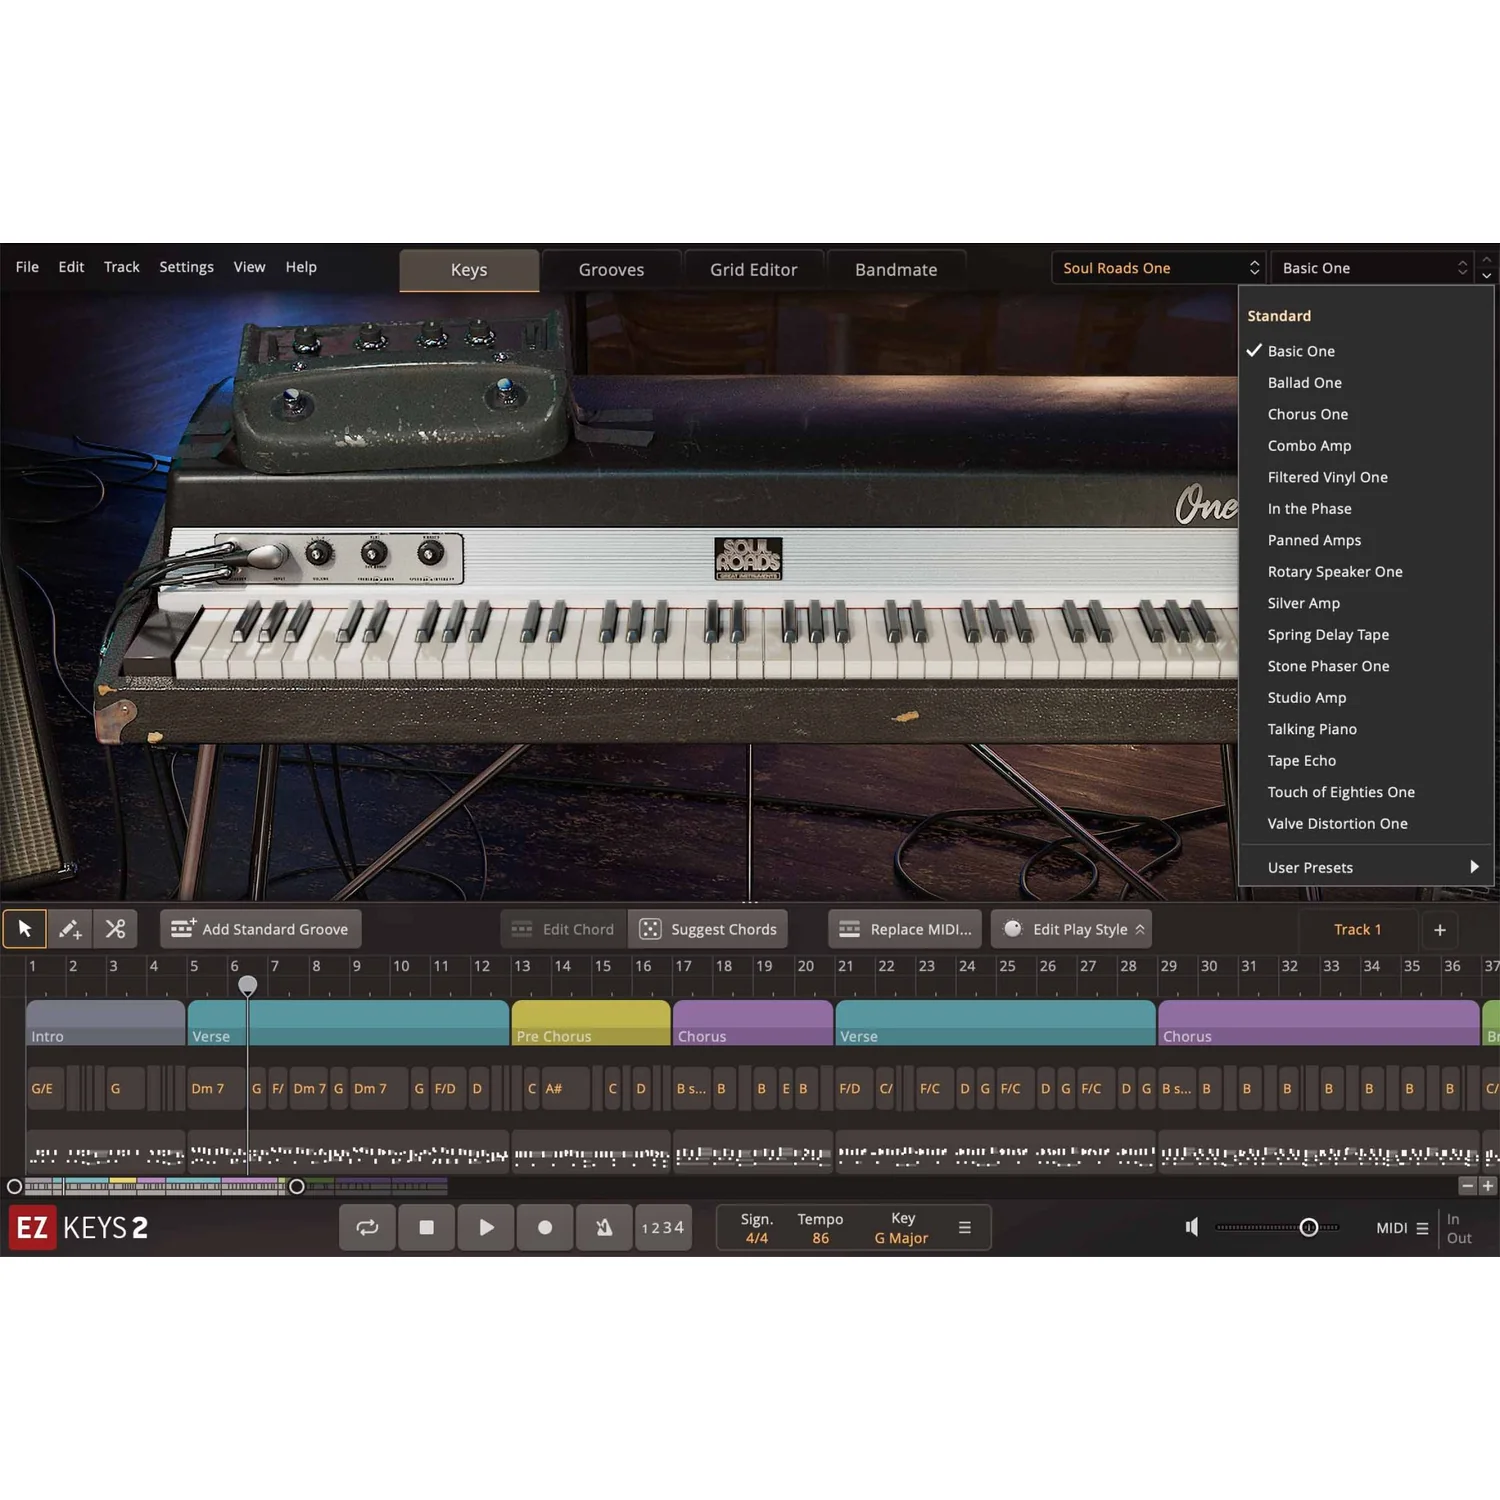Image resolution: width=1500 pixels, height=1500 pixels.
Task: Click the song overview left handle
Action: coord(14,1187)
